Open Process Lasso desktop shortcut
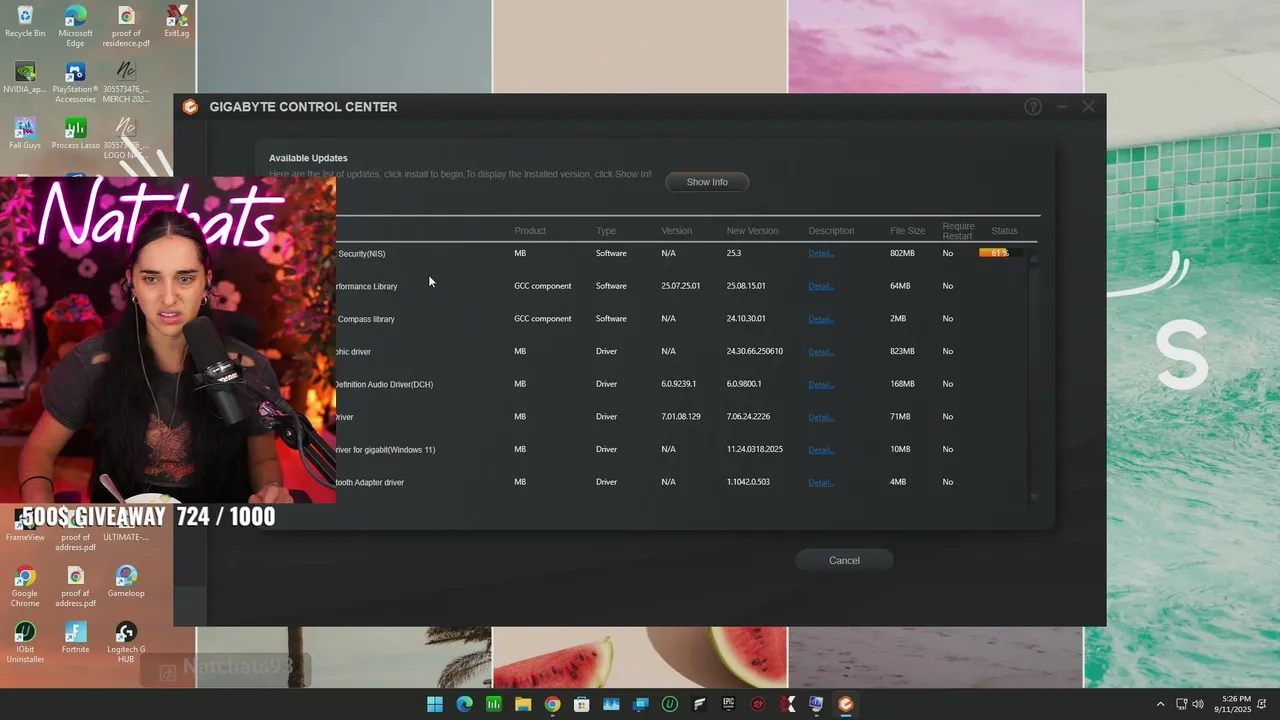This screenshot has width=1280, height=720. [x=75, y=134]
